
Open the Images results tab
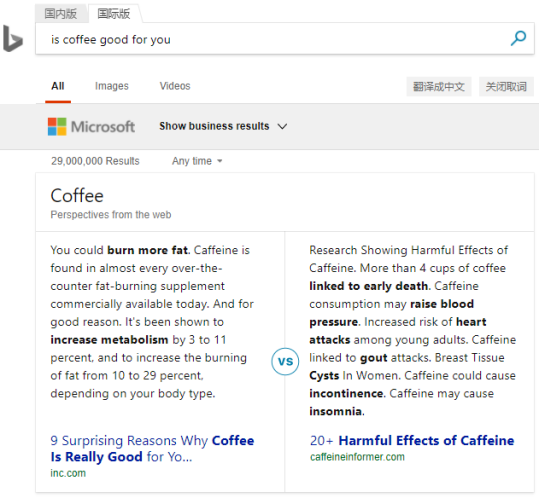pos(112,86)
